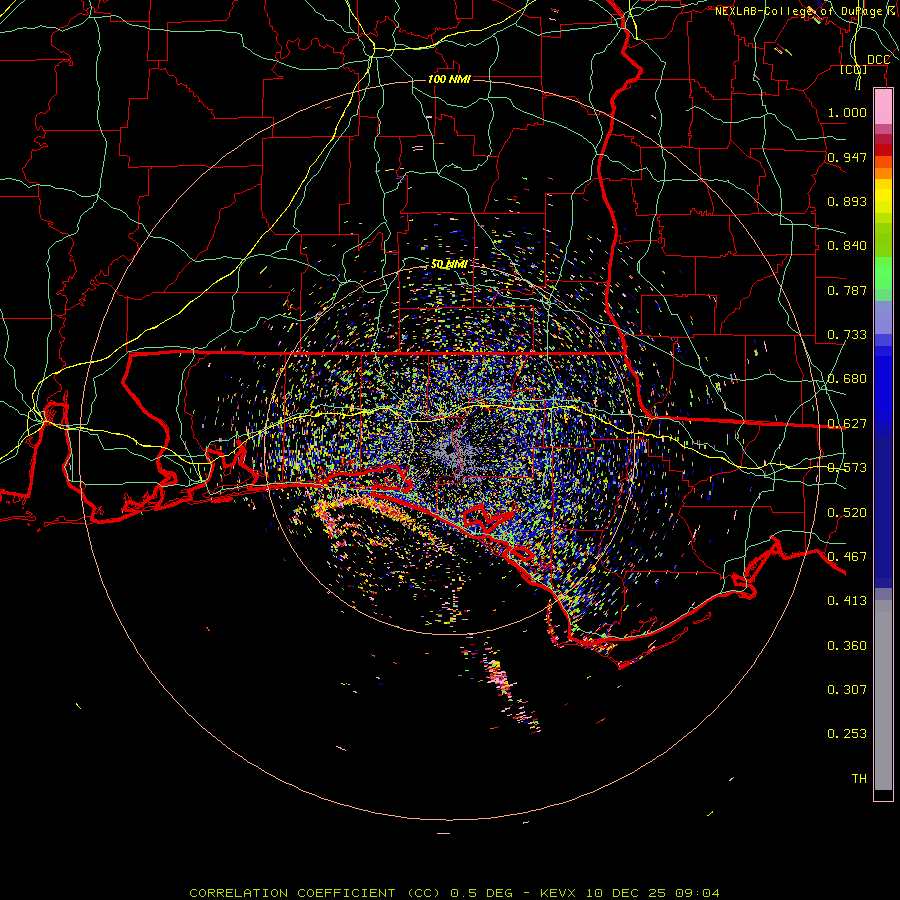Click the 0.253 scale value
This screenshot has width=900, height=900.
click(847, 734)
